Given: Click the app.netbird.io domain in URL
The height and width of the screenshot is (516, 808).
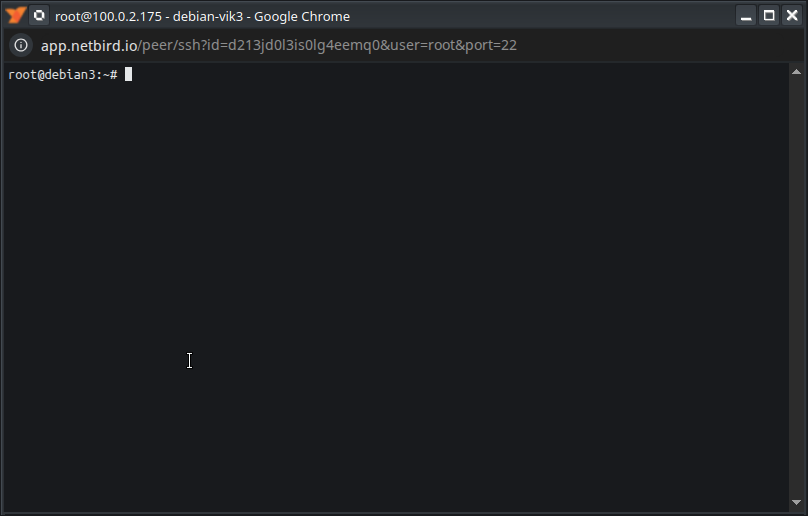Looking at the screenshot, I should (x=90, y=45).
